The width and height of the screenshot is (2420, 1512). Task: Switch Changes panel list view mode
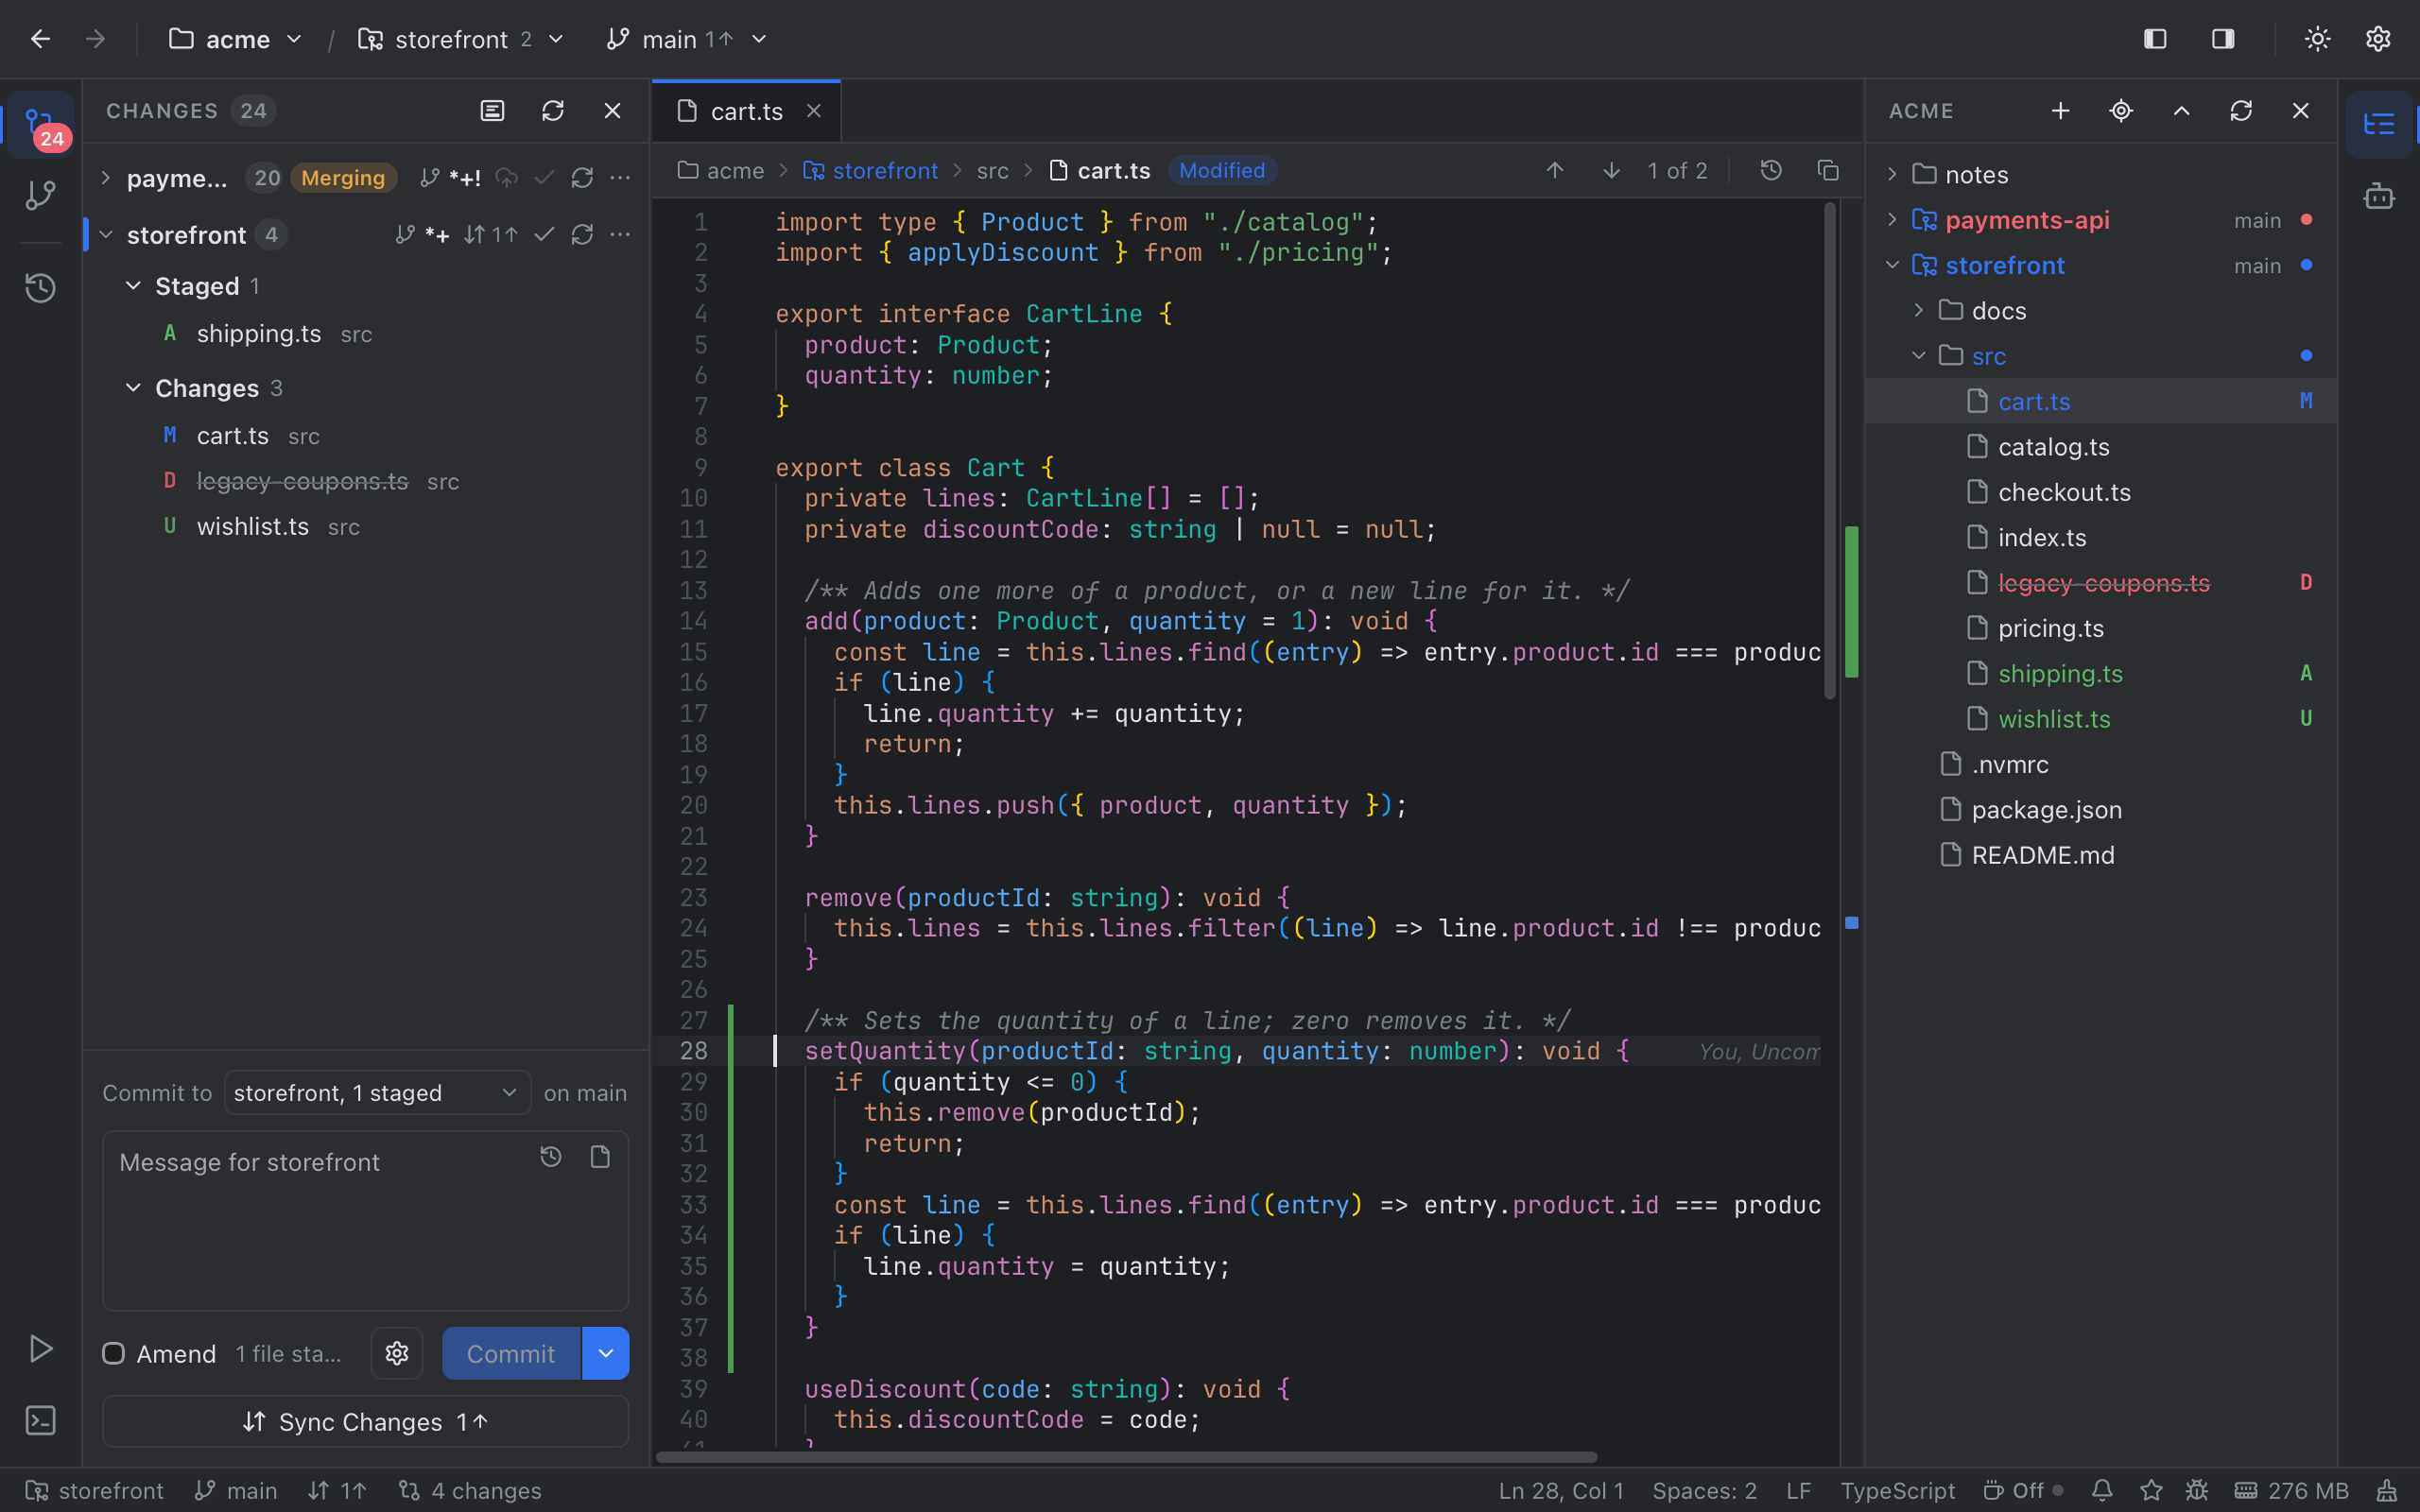click(x=493, y=111)
